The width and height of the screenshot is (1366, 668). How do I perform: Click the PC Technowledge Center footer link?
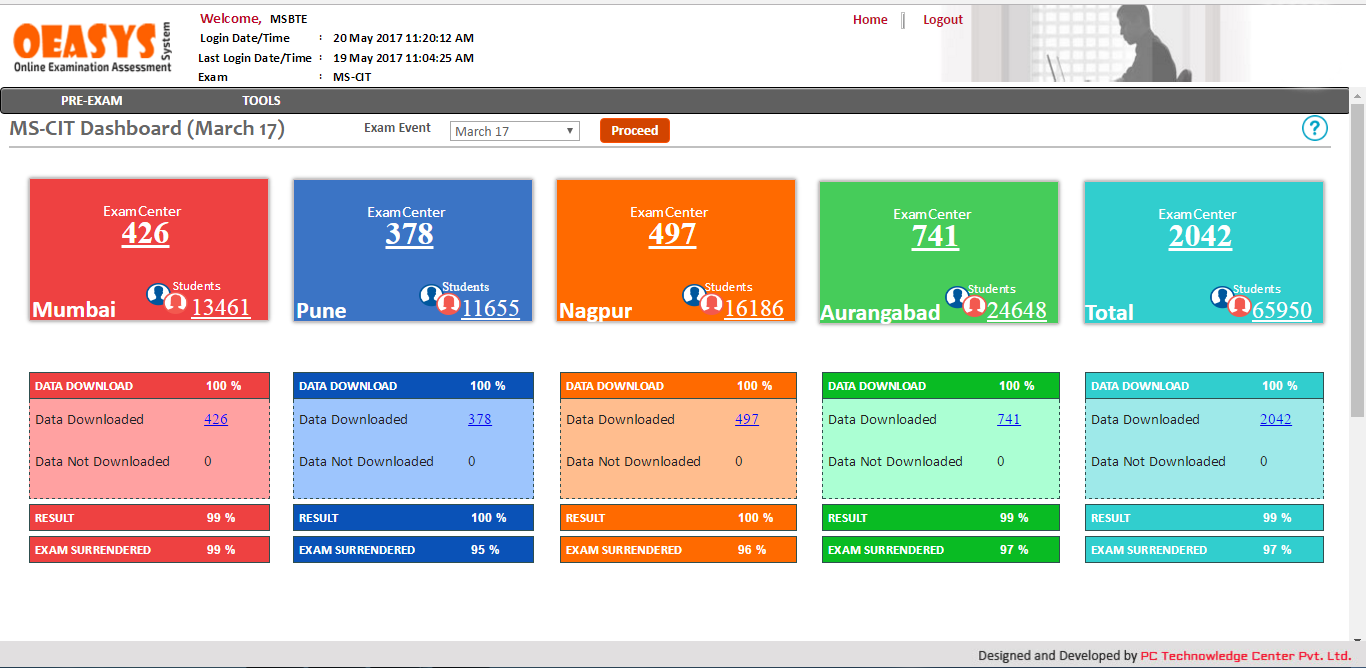(x=1246, y=656)
